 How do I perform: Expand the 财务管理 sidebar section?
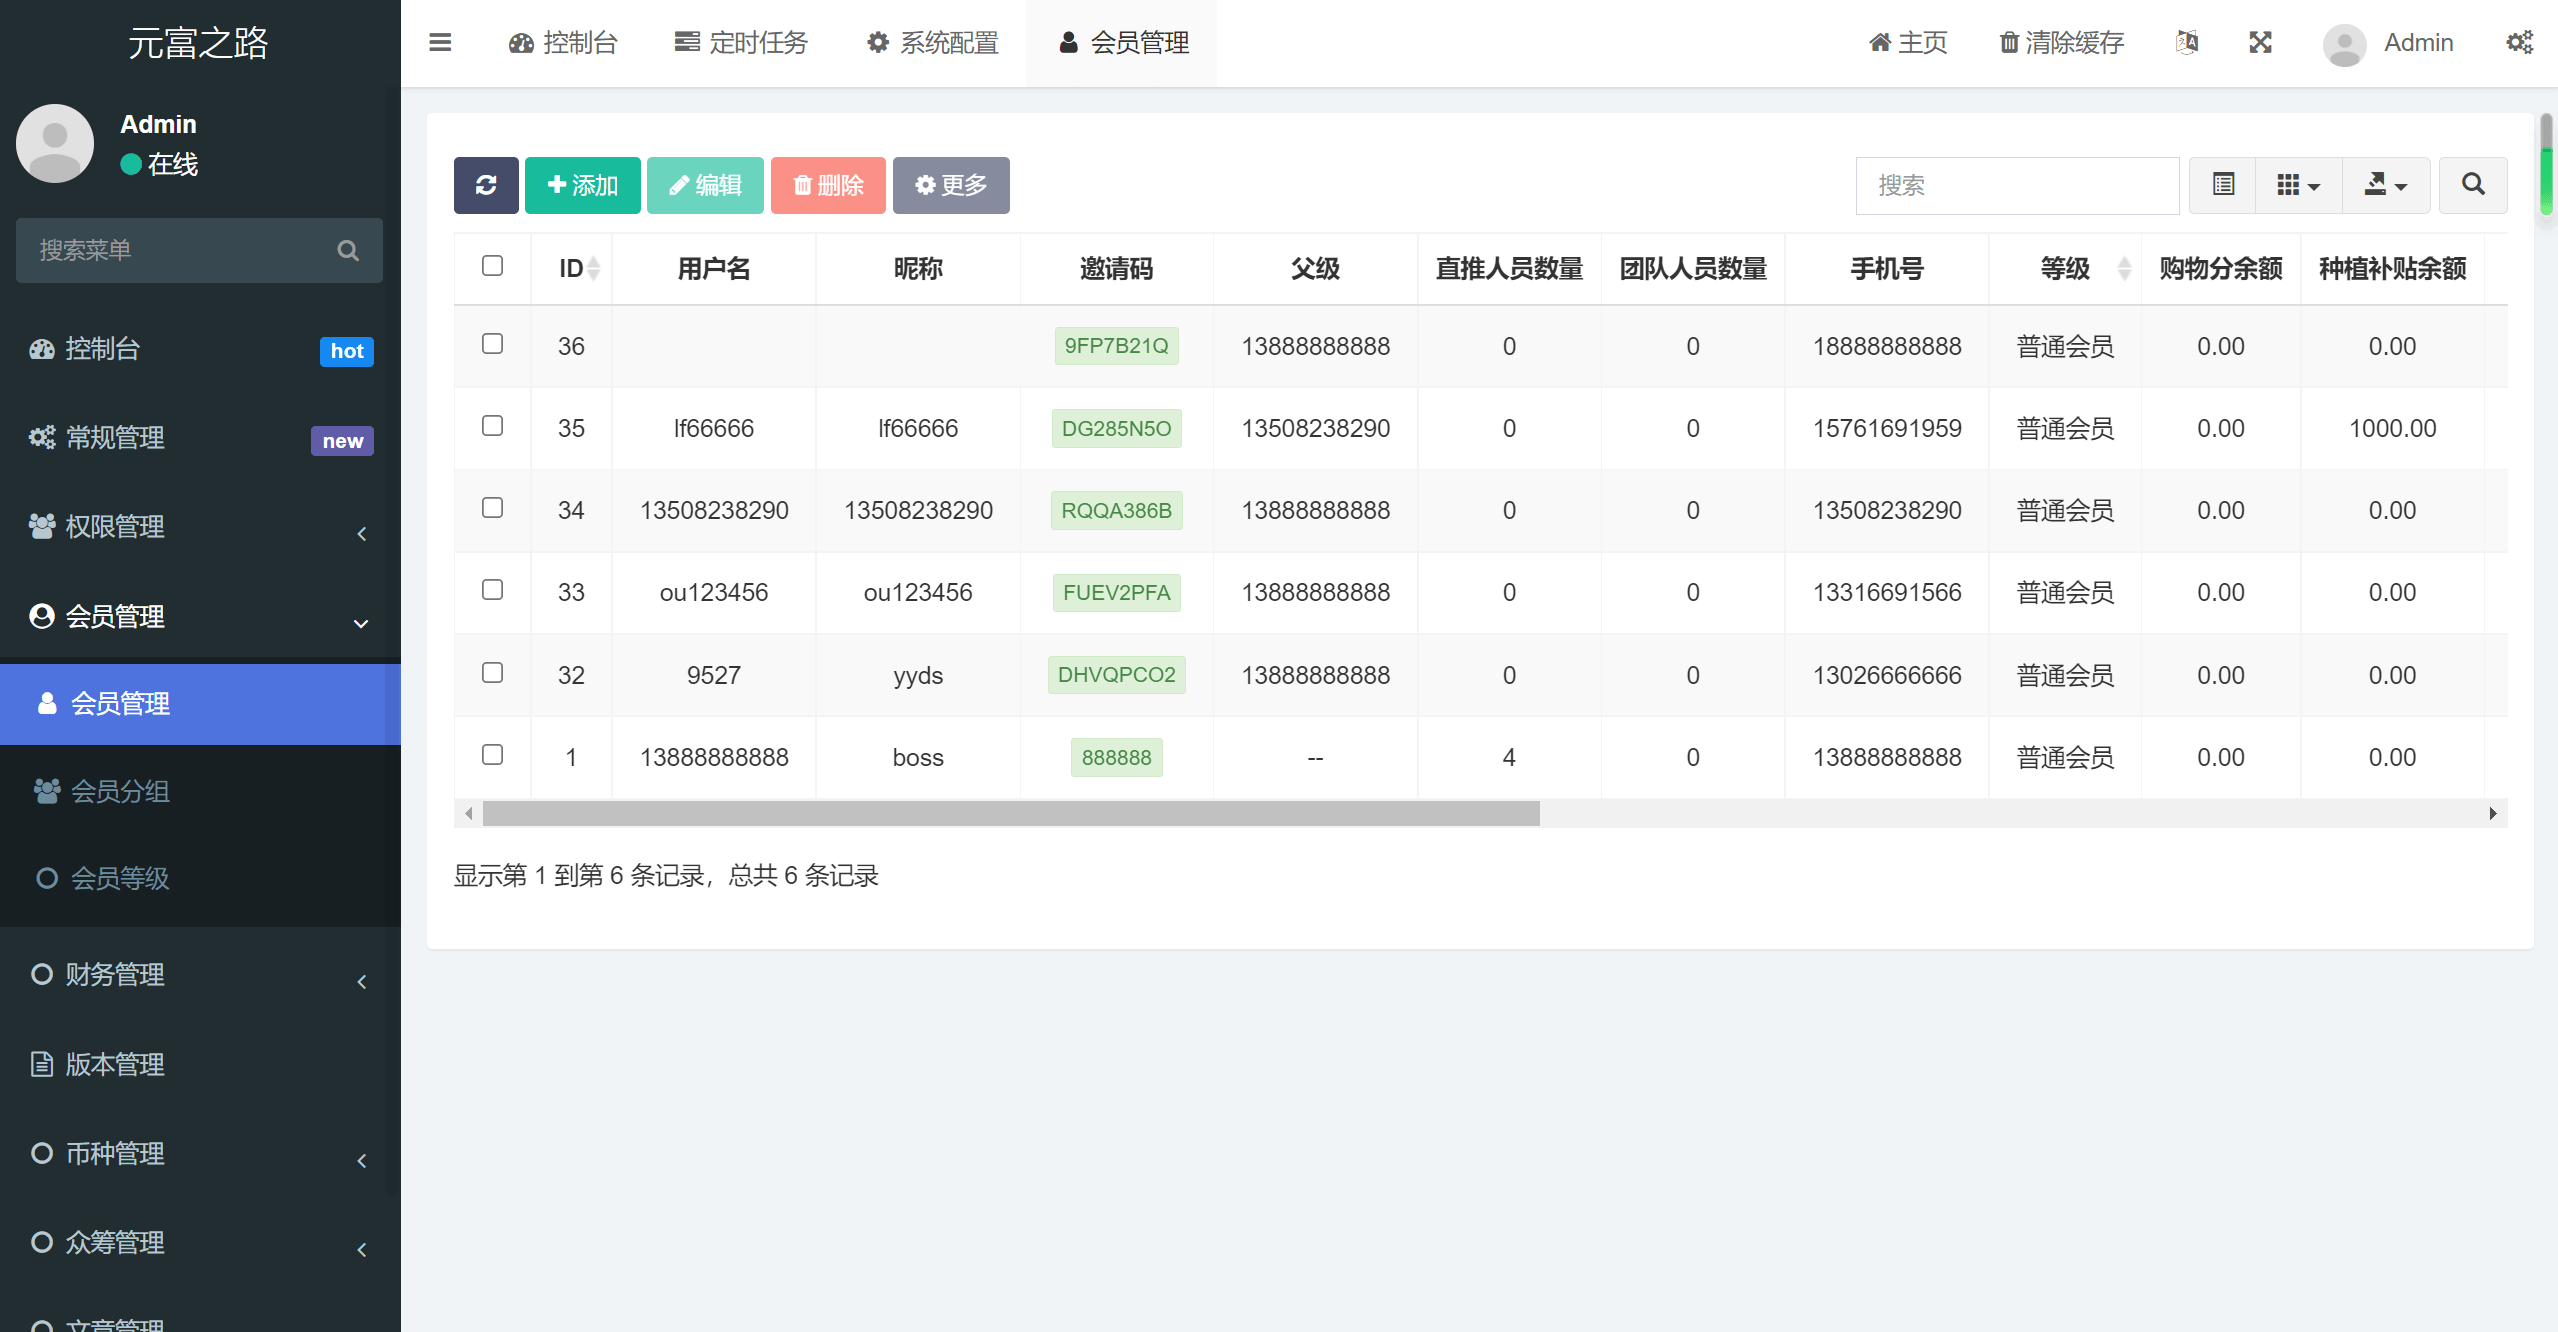pyautogui.click(x=201, y=973)
